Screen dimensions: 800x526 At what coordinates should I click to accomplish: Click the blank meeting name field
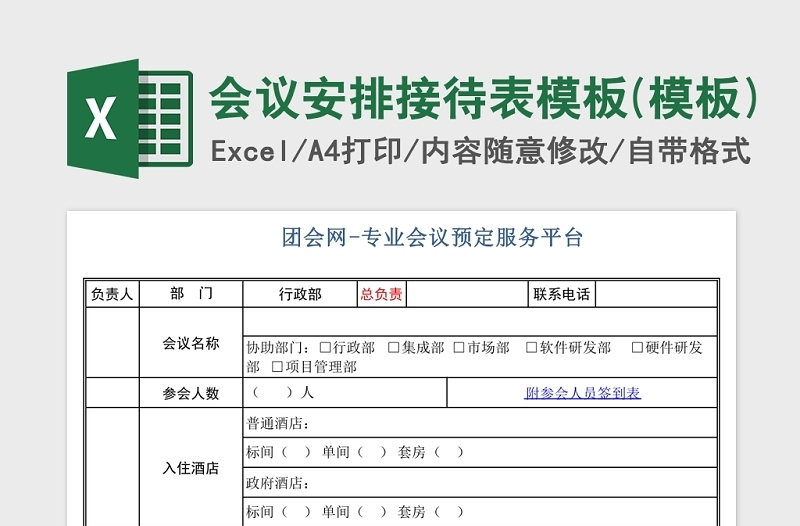tap(480, 322)
